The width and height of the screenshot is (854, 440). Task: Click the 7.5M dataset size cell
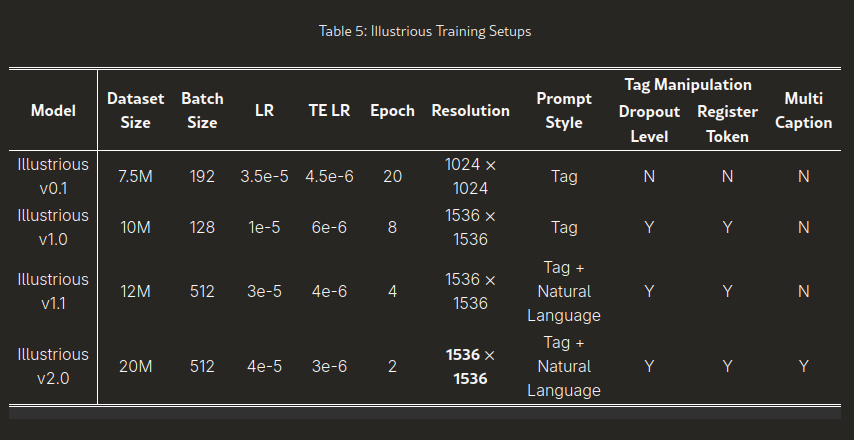click(x=135, y=176)
